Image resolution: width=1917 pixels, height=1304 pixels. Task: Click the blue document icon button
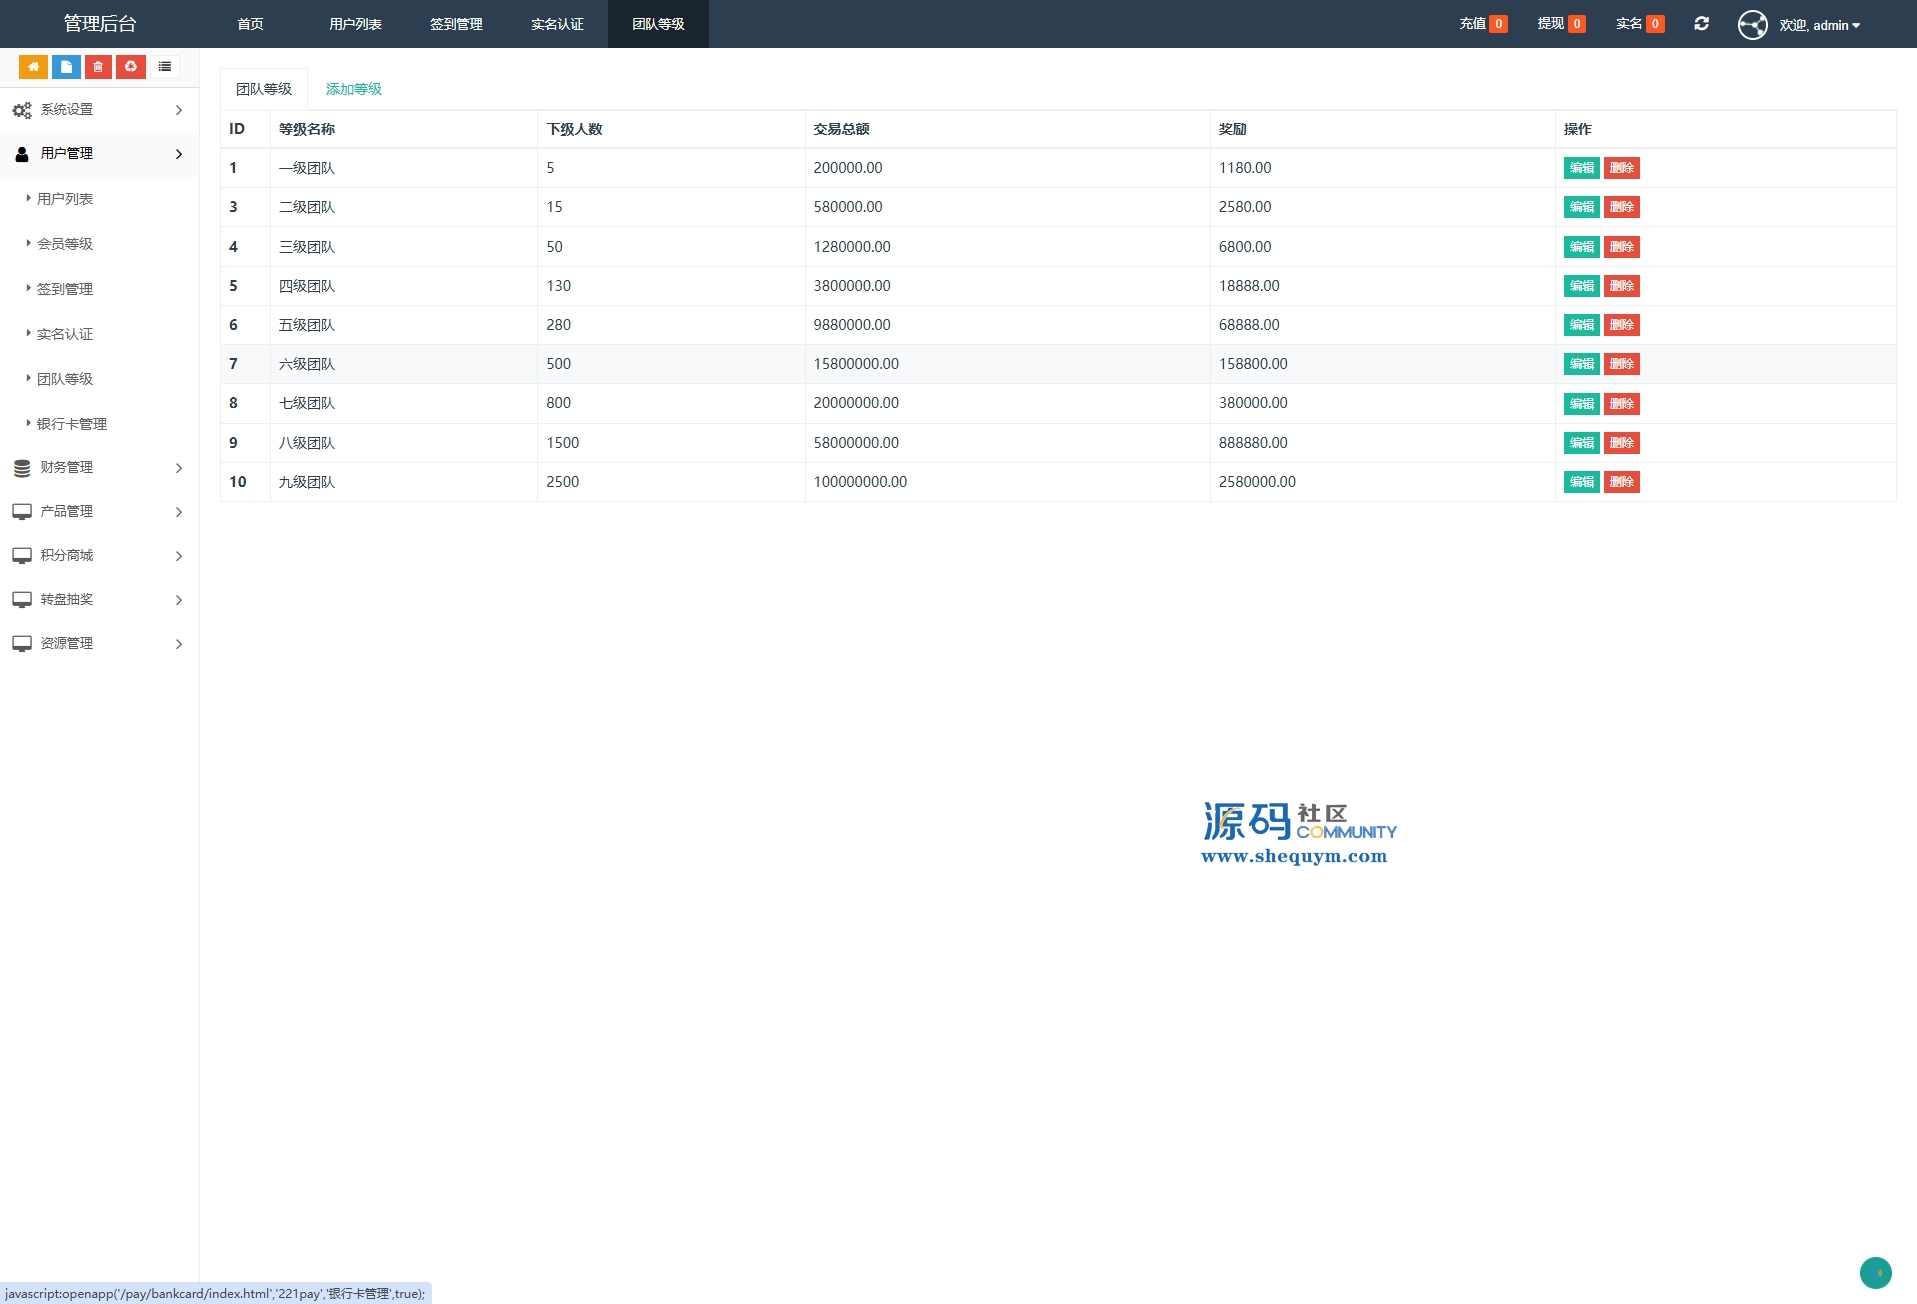click(x=66, y=67)
